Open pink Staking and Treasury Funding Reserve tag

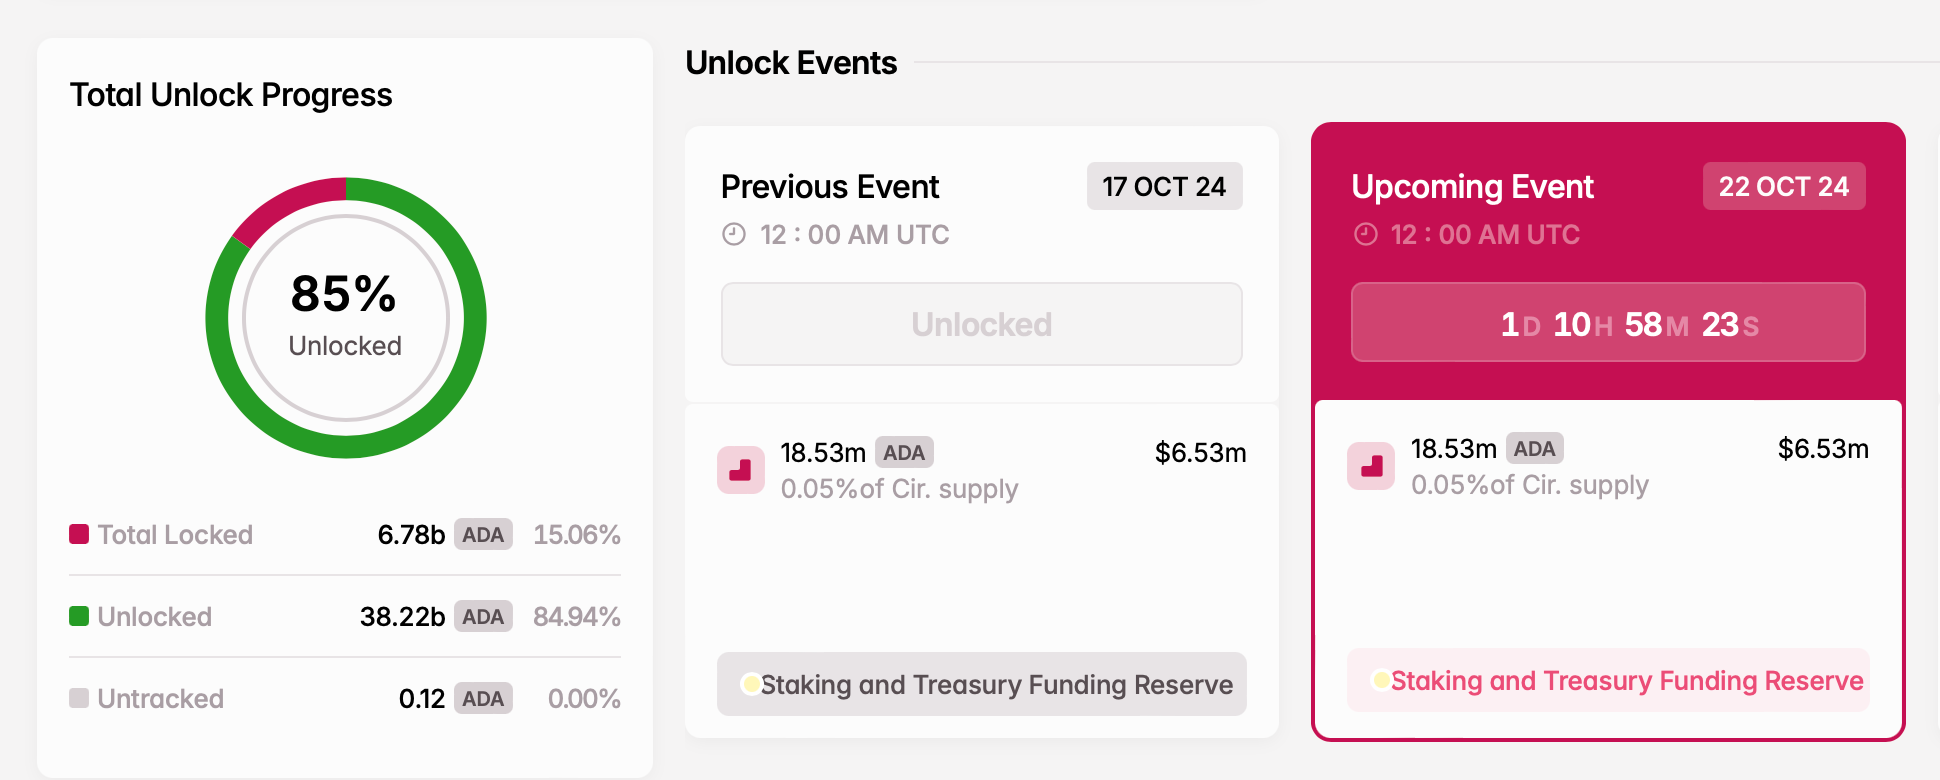click(x=1608, y=680)
